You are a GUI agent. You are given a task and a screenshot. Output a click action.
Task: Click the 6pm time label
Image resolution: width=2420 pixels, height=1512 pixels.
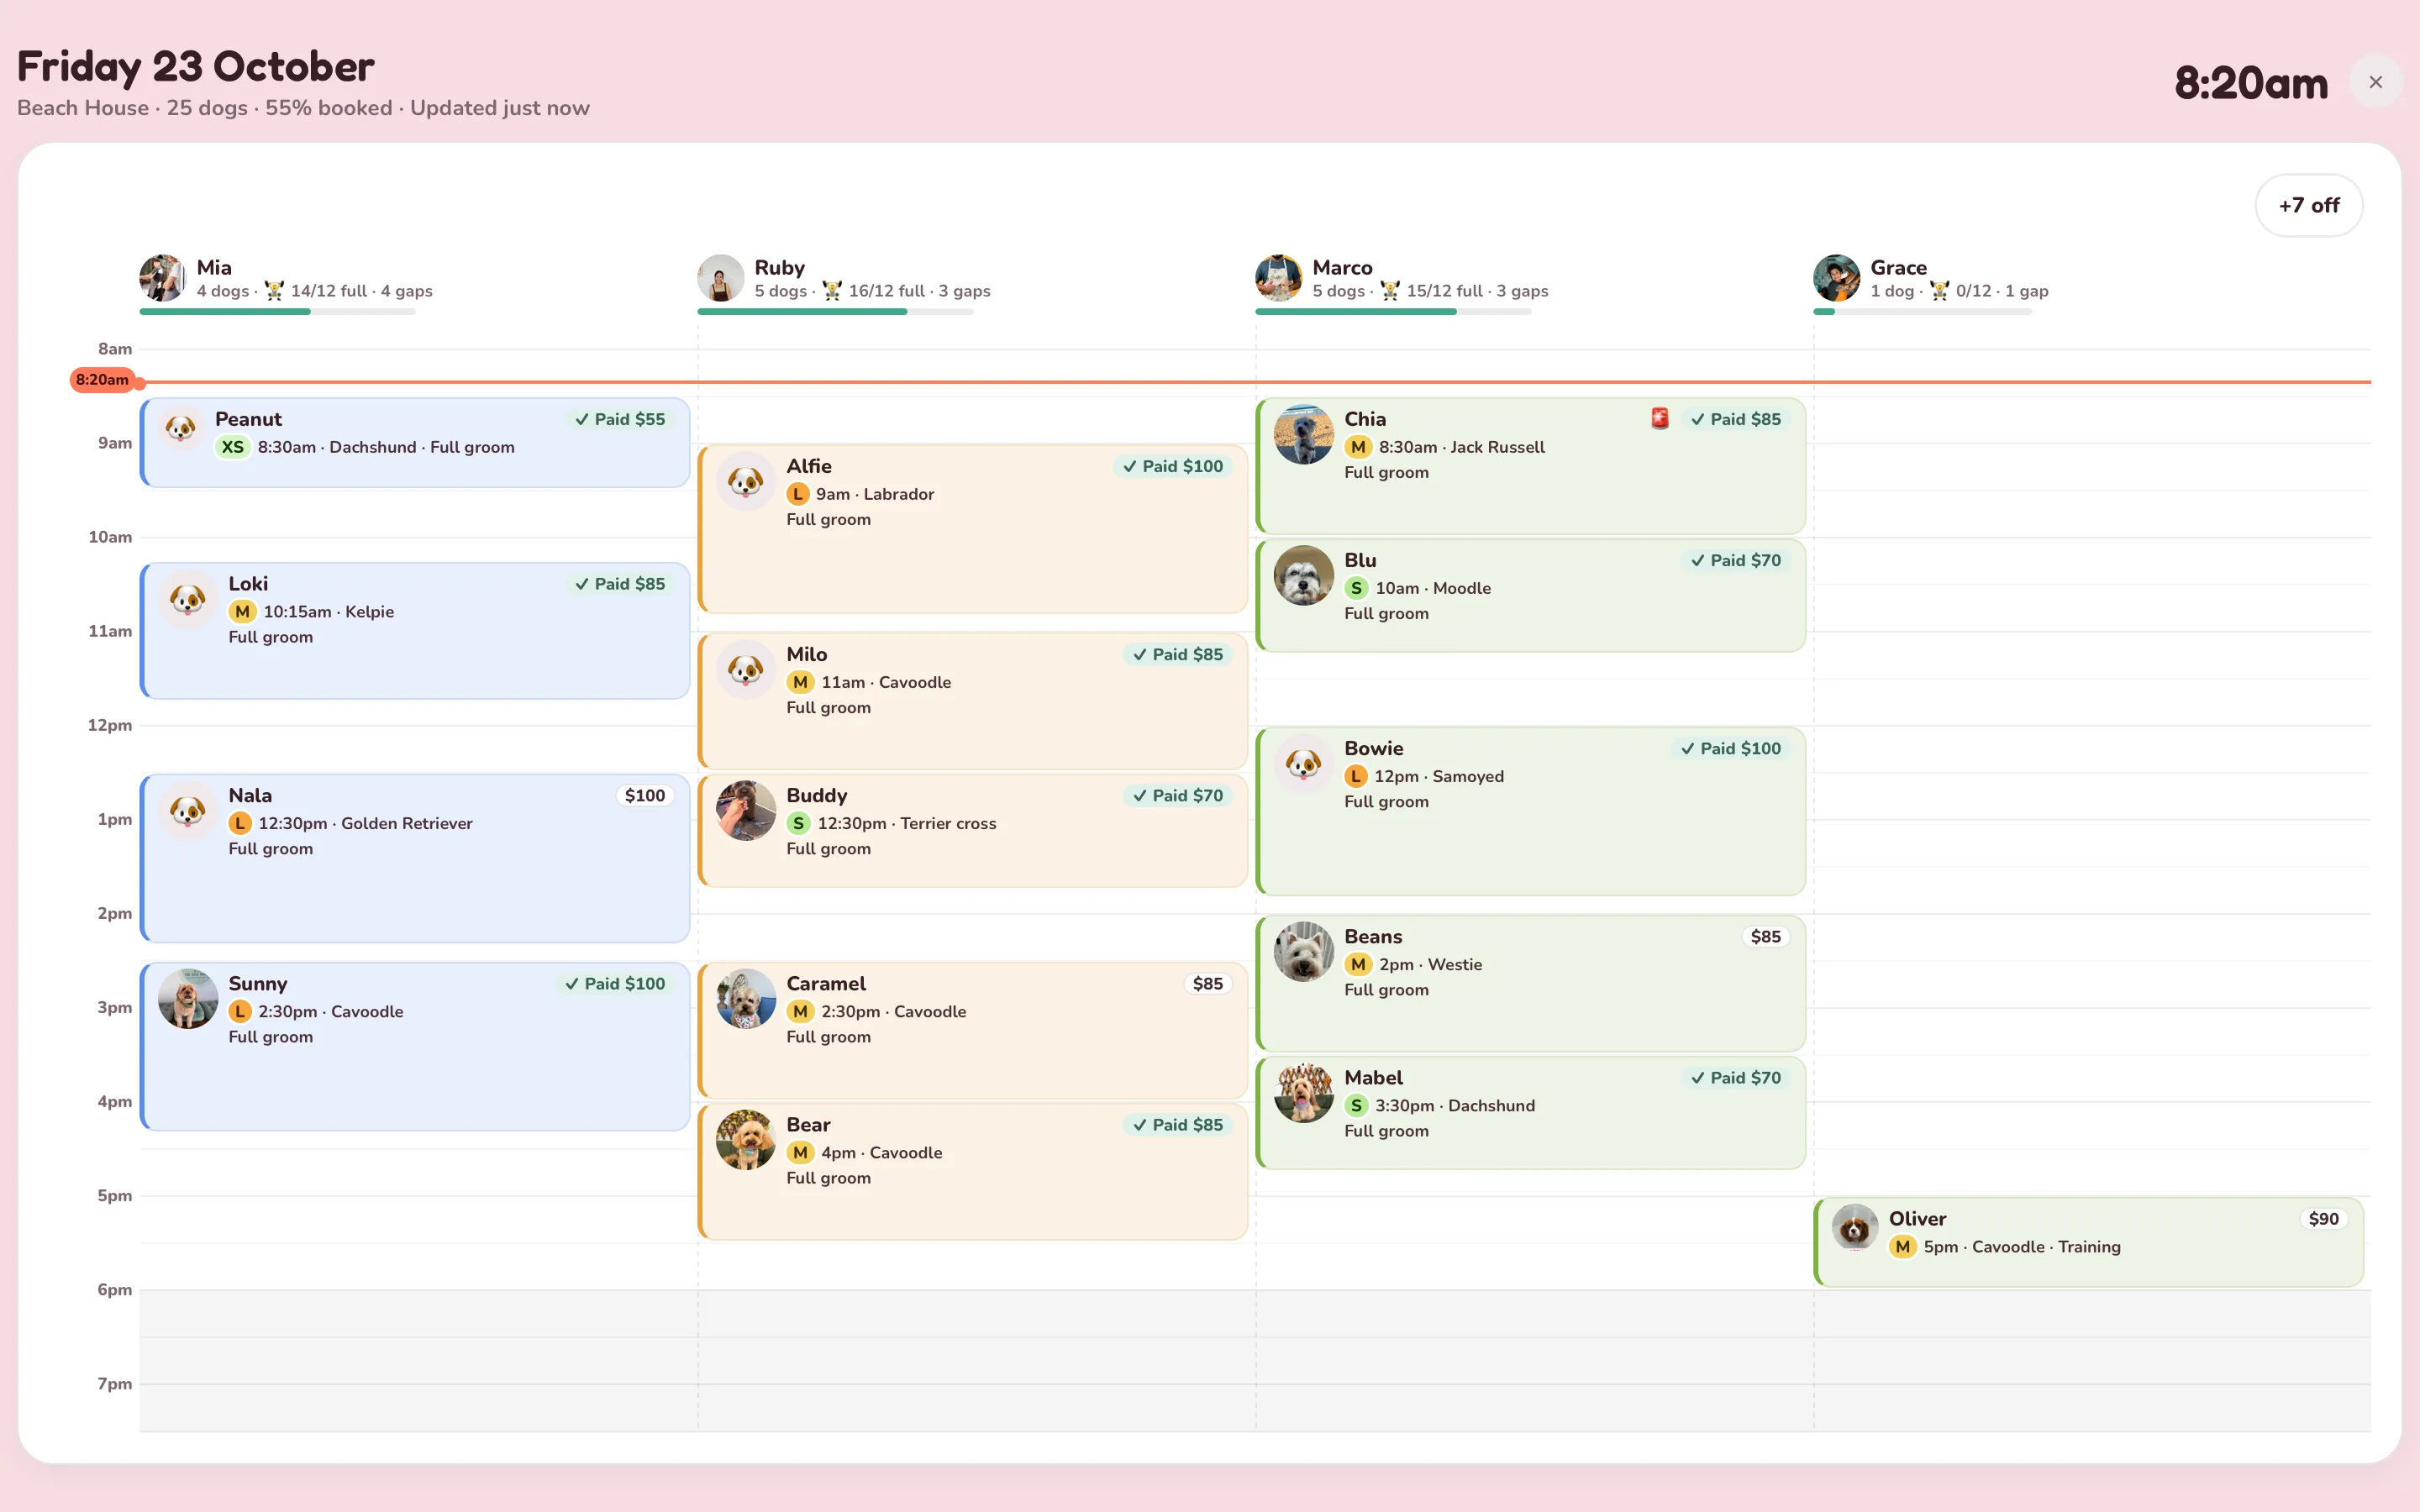pos(115,1290)
